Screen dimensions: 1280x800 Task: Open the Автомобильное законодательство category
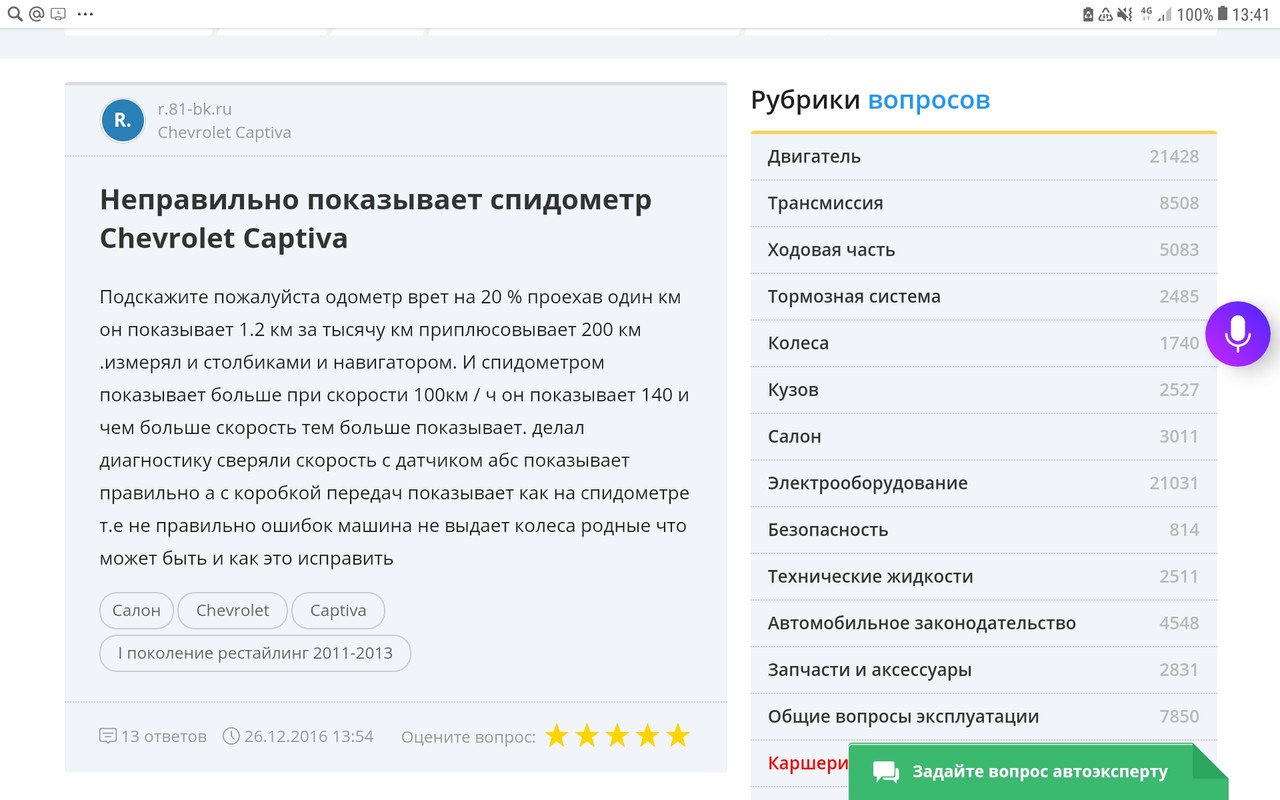[984, 623]
